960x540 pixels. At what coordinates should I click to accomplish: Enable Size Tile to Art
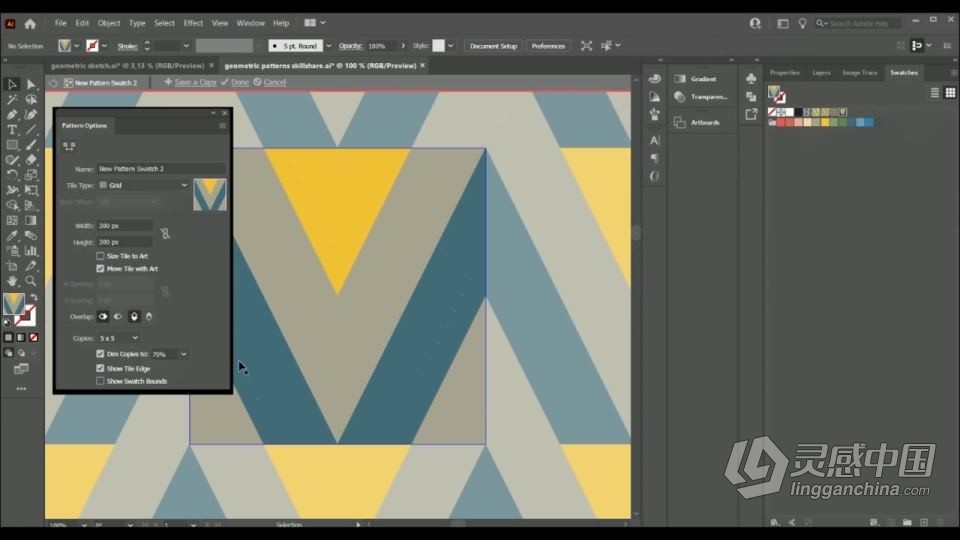pos(100,256)
